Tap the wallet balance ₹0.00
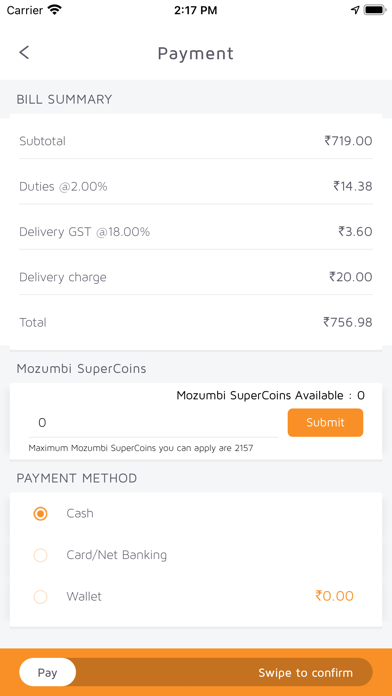 tap(334, 596)
